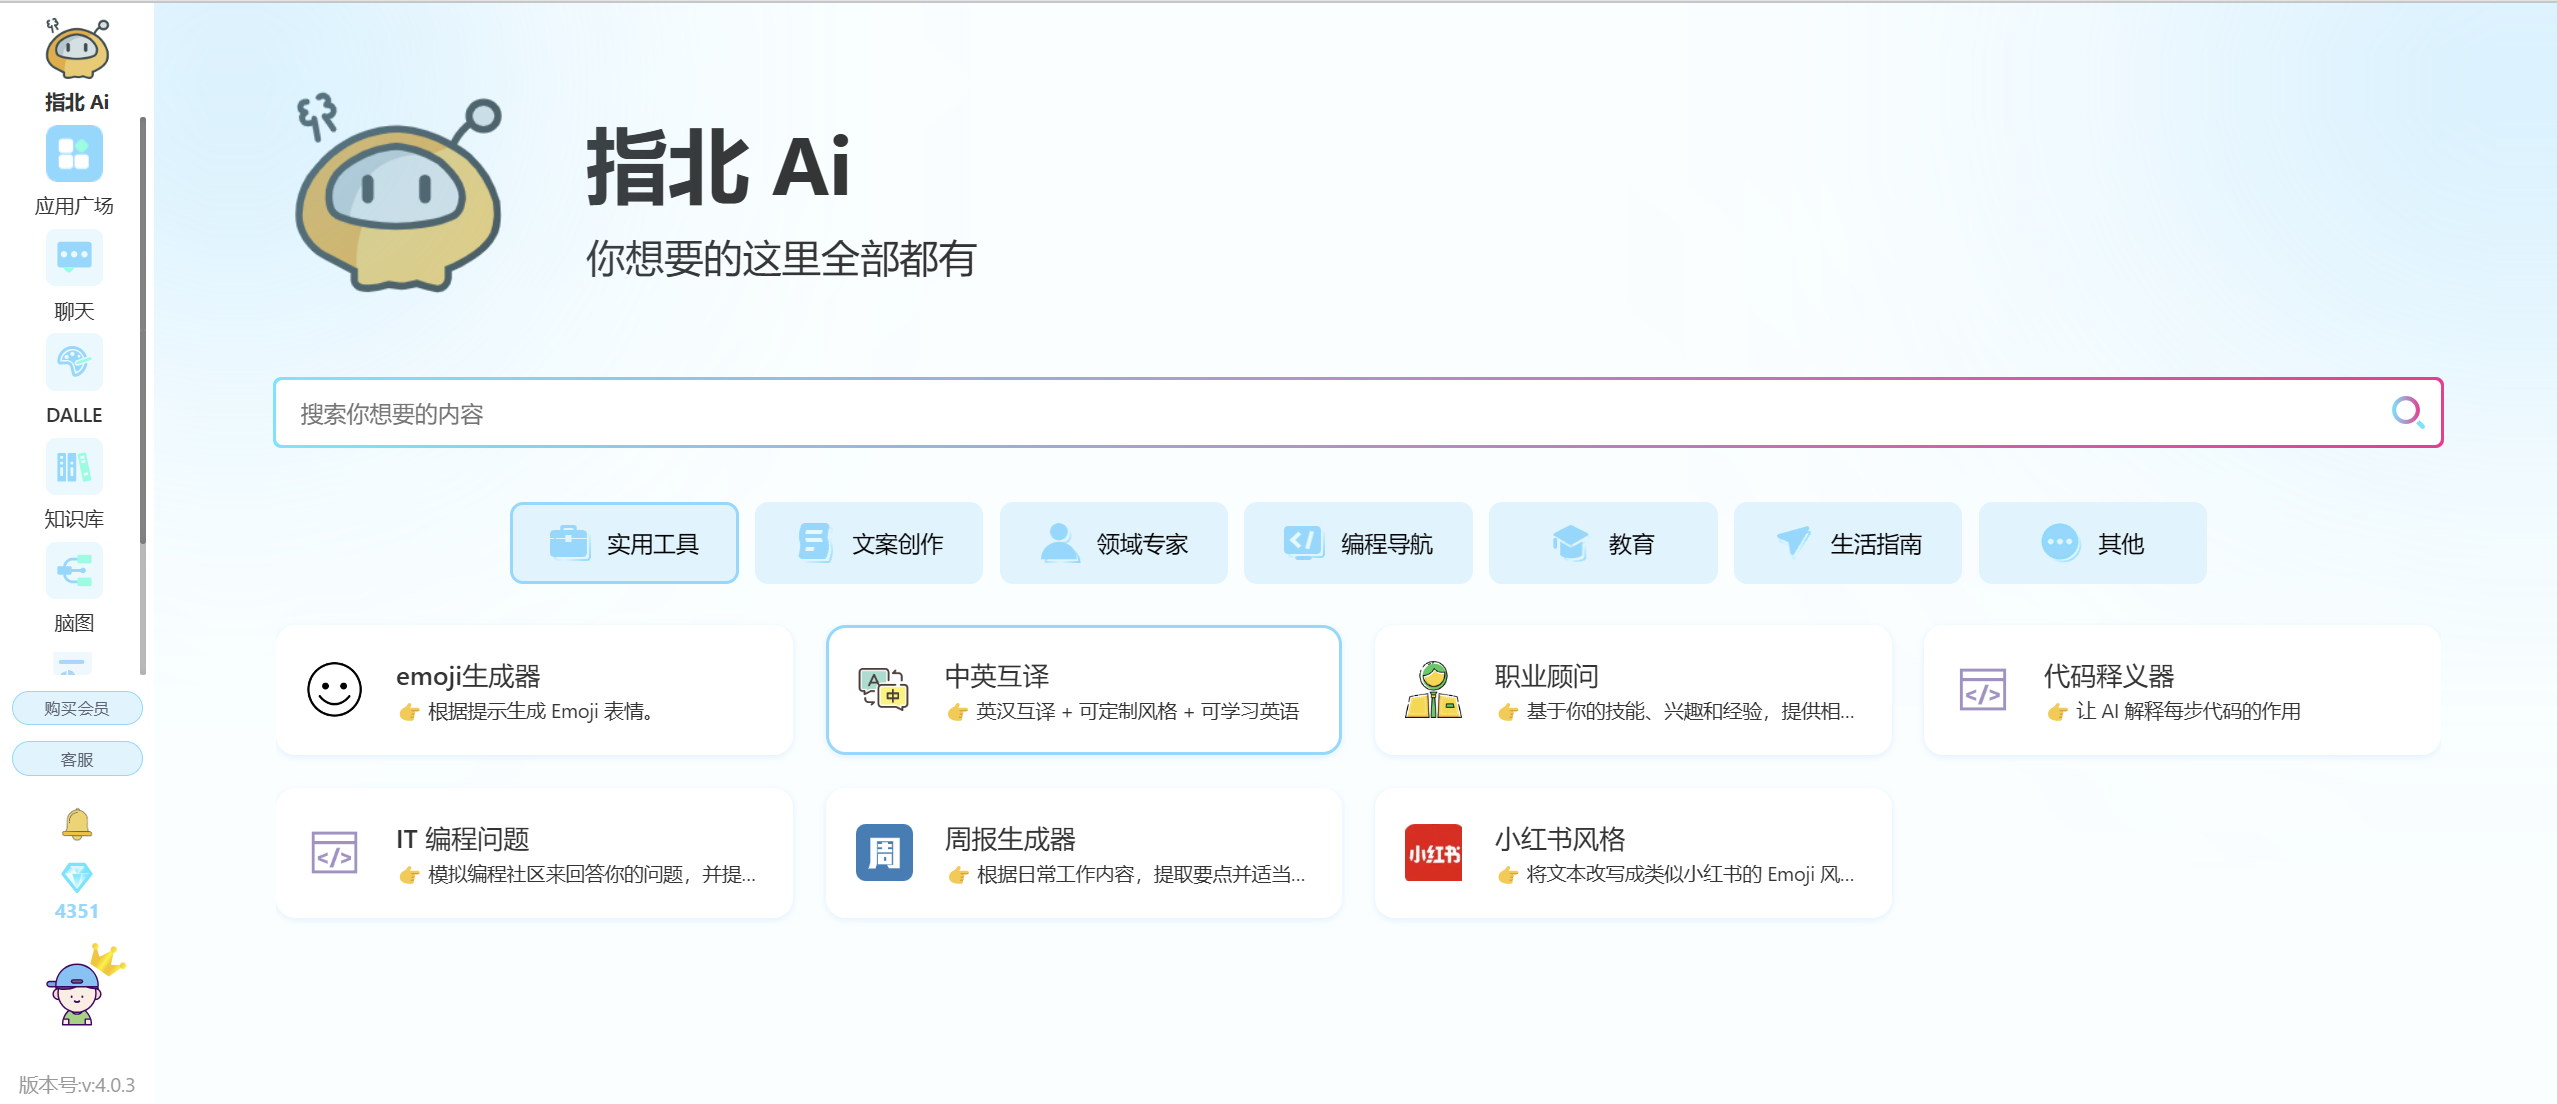Open the 脑图 mind map icon

(74, 571)
